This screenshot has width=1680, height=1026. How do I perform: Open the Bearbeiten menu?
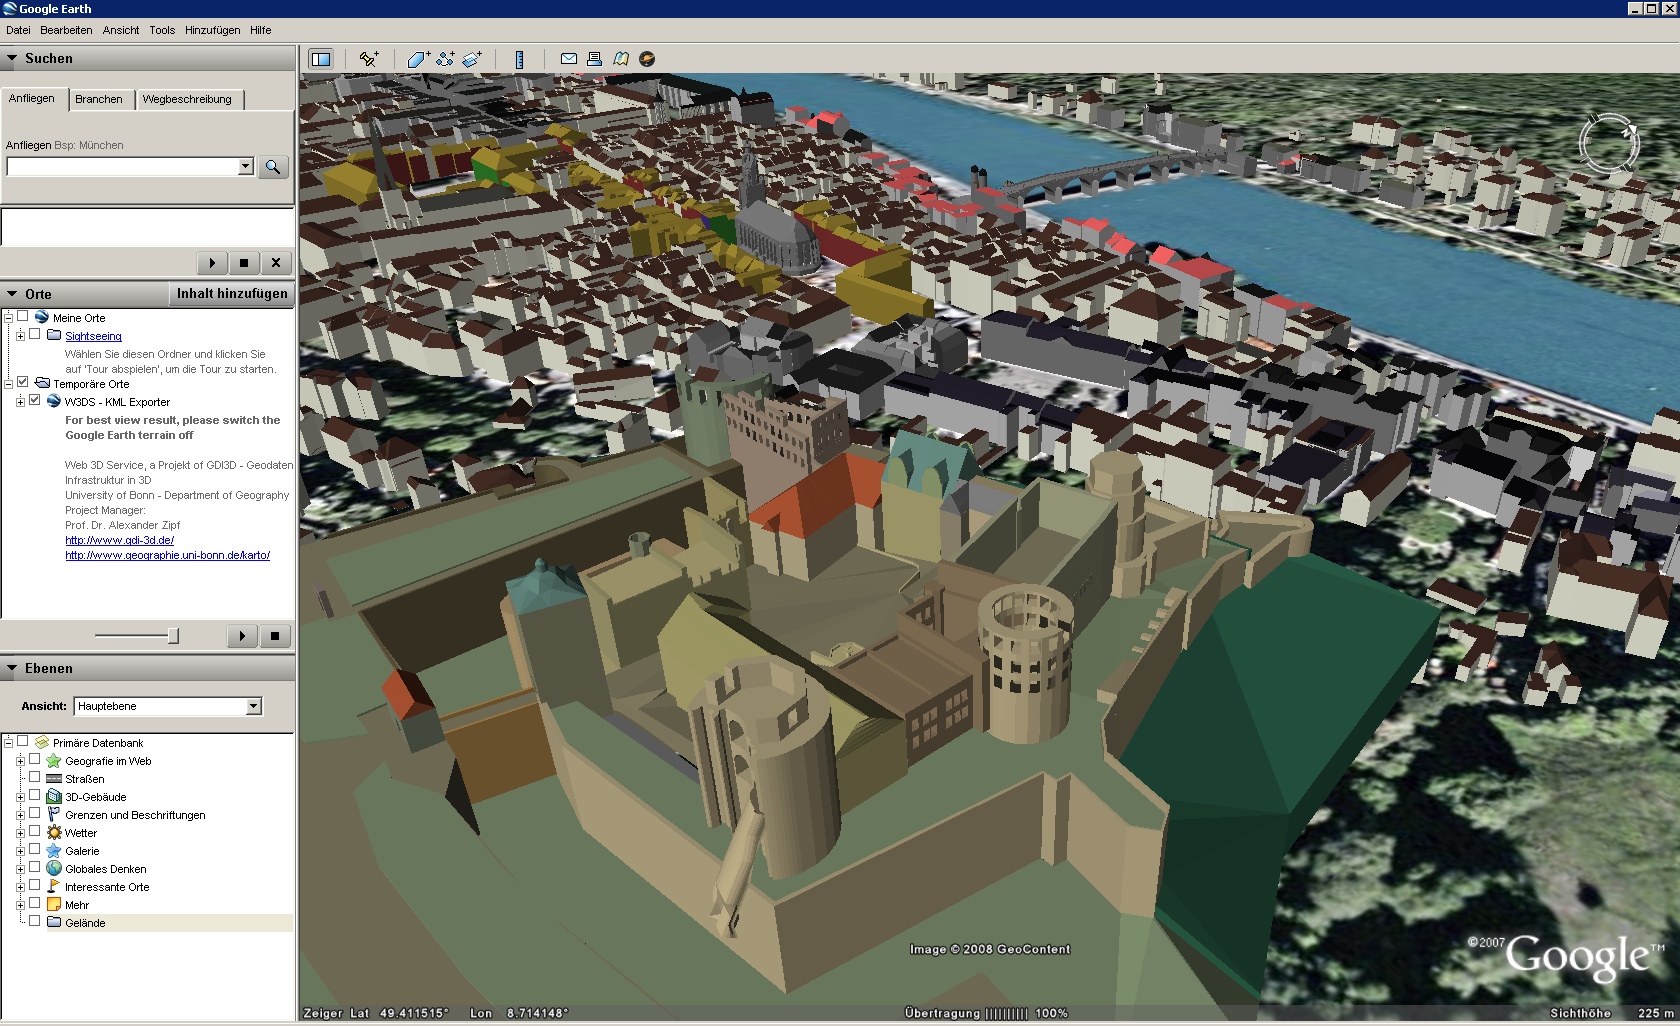coord(66,30)
